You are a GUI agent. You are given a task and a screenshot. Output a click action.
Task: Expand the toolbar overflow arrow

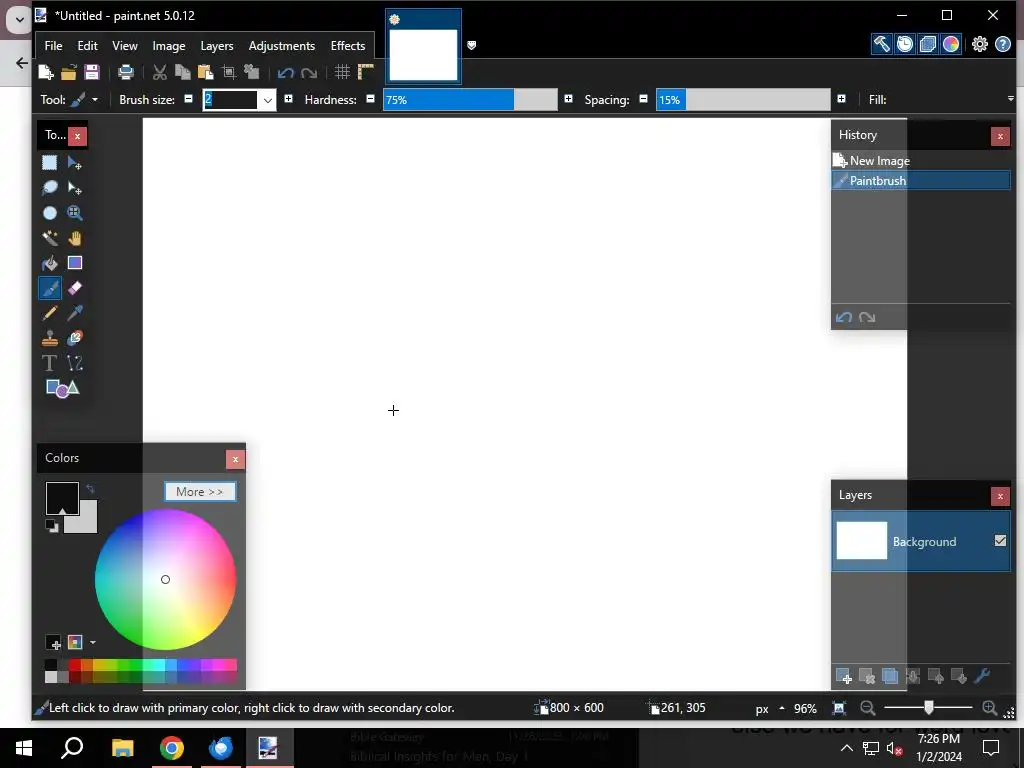tap(1010, 99)
